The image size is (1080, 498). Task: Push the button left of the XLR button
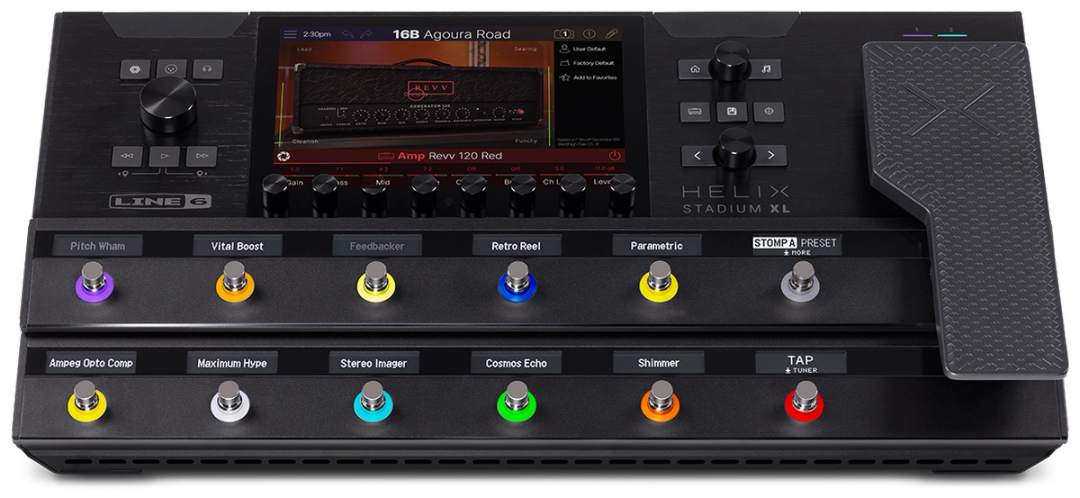[135, 69]
